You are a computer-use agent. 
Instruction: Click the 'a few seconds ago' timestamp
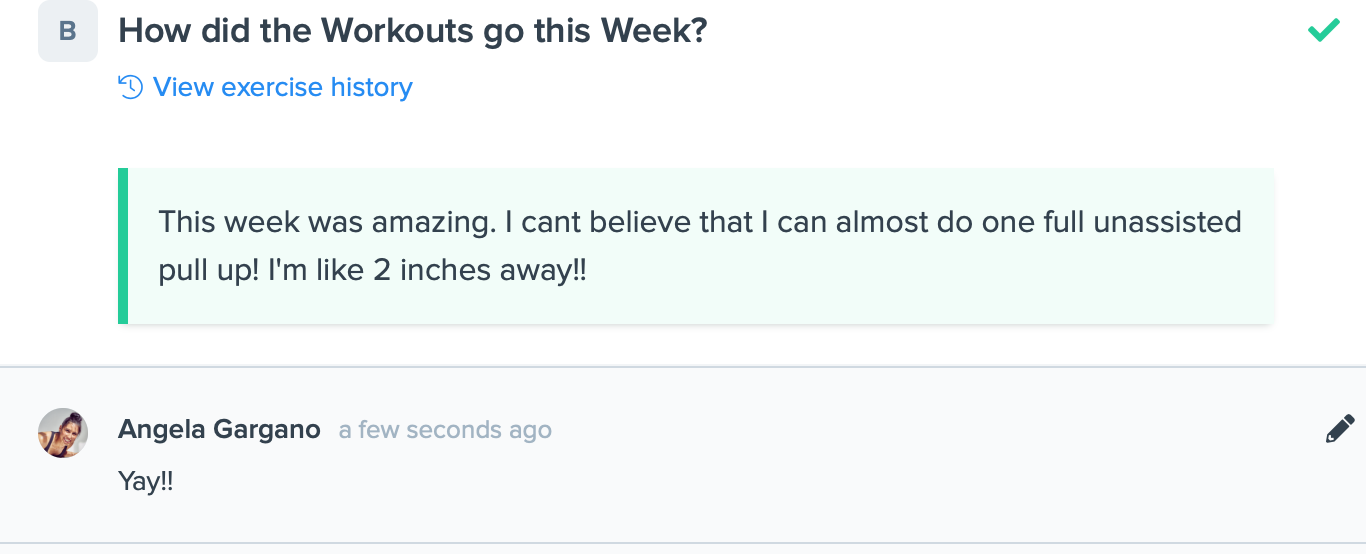coord(445,430)
